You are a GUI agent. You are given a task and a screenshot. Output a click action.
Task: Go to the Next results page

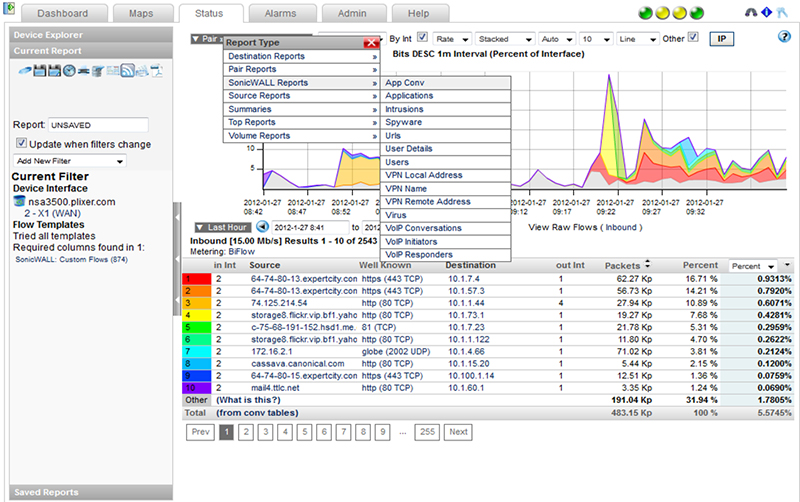tap(458, 432)
